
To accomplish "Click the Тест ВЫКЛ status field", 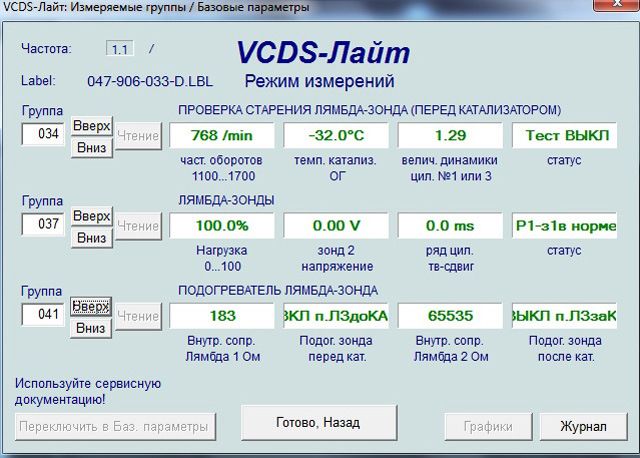I will [565, 135].
